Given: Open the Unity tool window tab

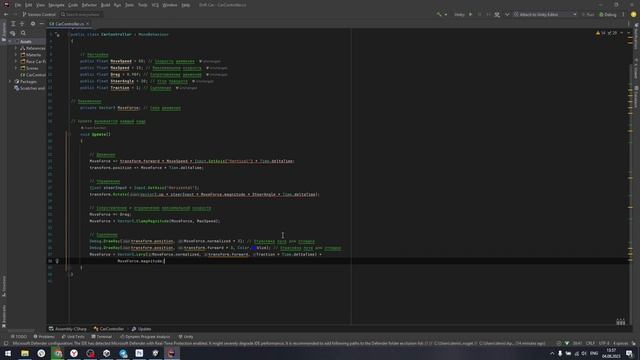Looking at the screenshot, I should (x=186, y=337).
